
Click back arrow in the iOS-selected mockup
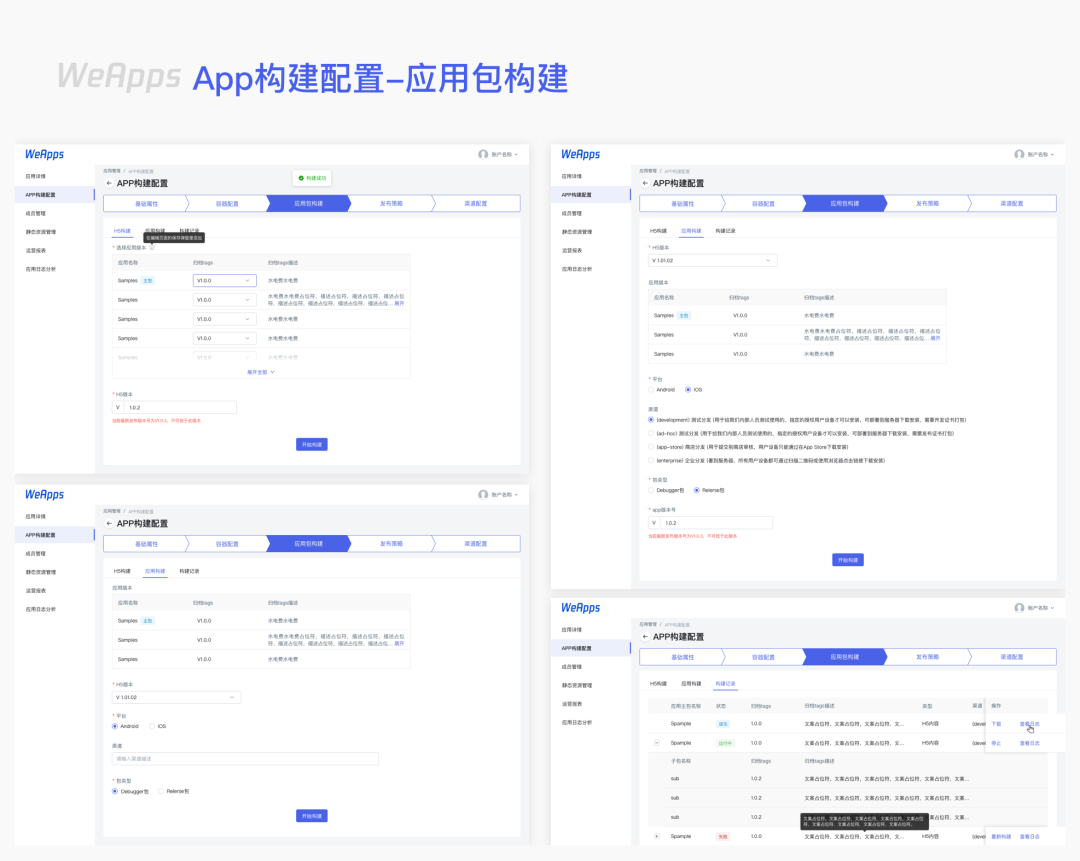pos(645,183)
